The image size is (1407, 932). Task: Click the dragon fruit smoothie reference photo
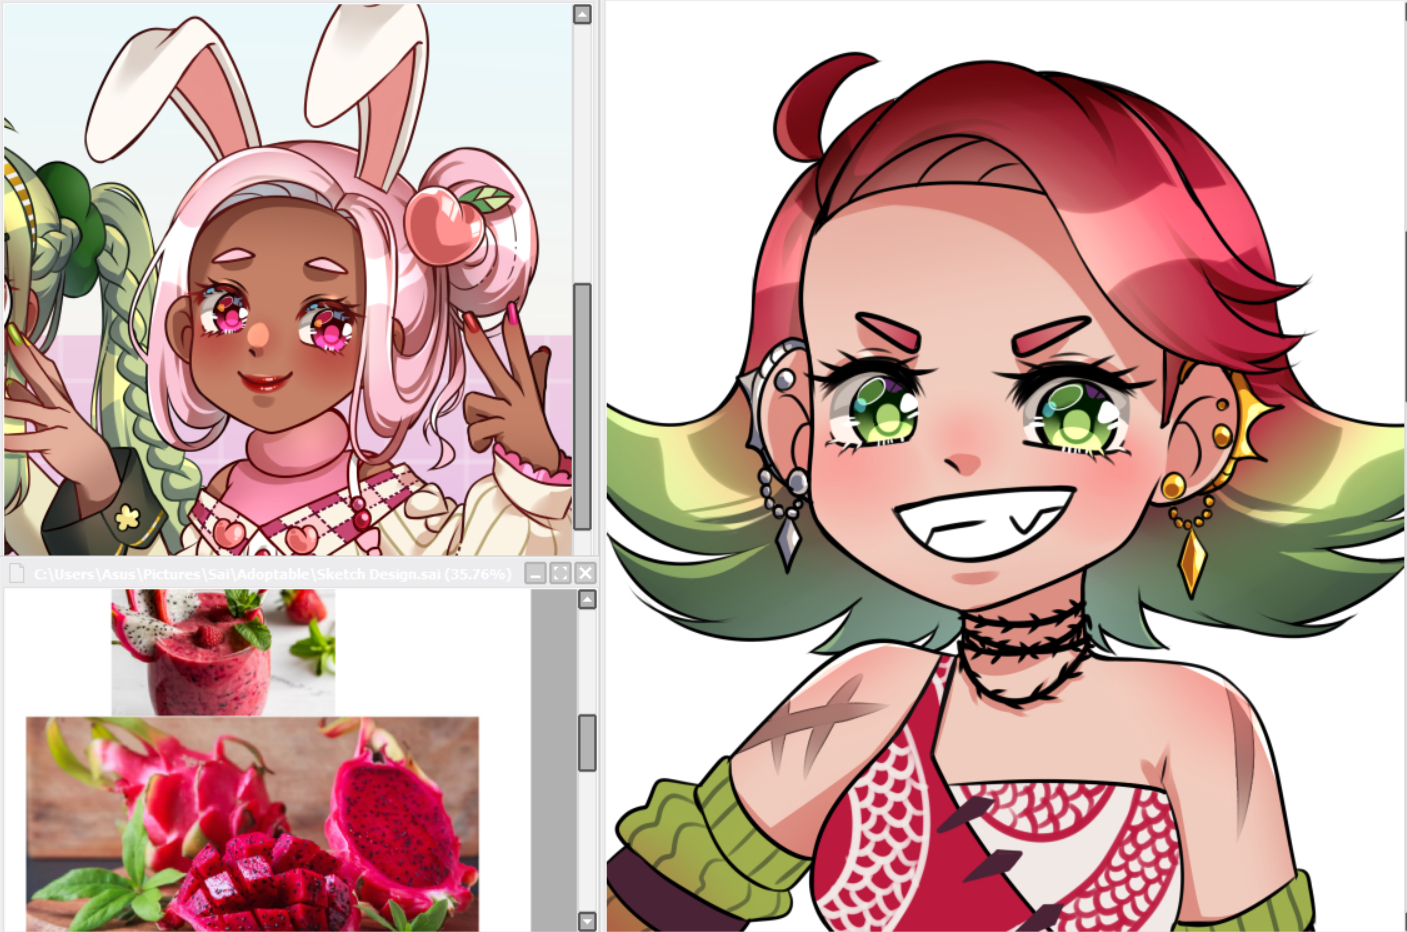pos(222,650)
